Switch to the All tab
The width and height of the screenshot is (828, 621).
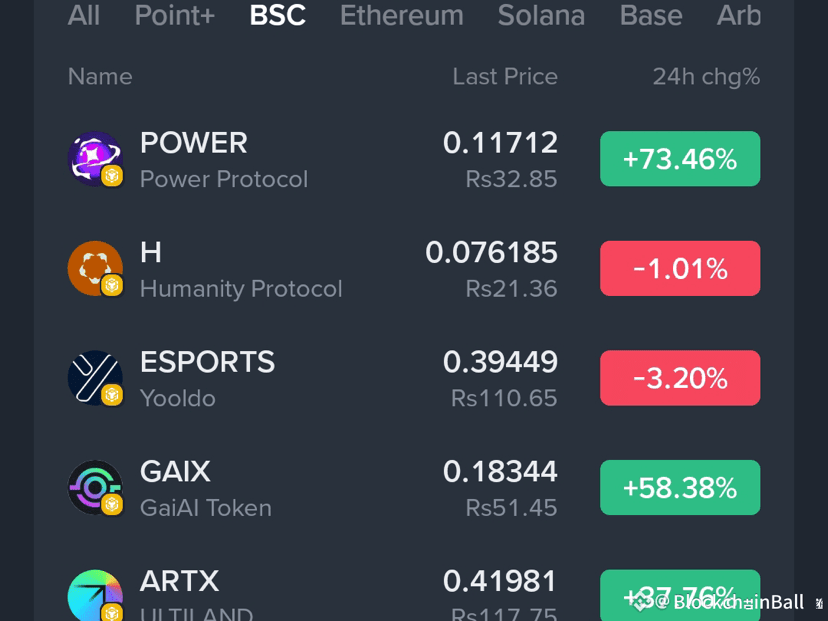pyautogui.click(x=83, y=15)
